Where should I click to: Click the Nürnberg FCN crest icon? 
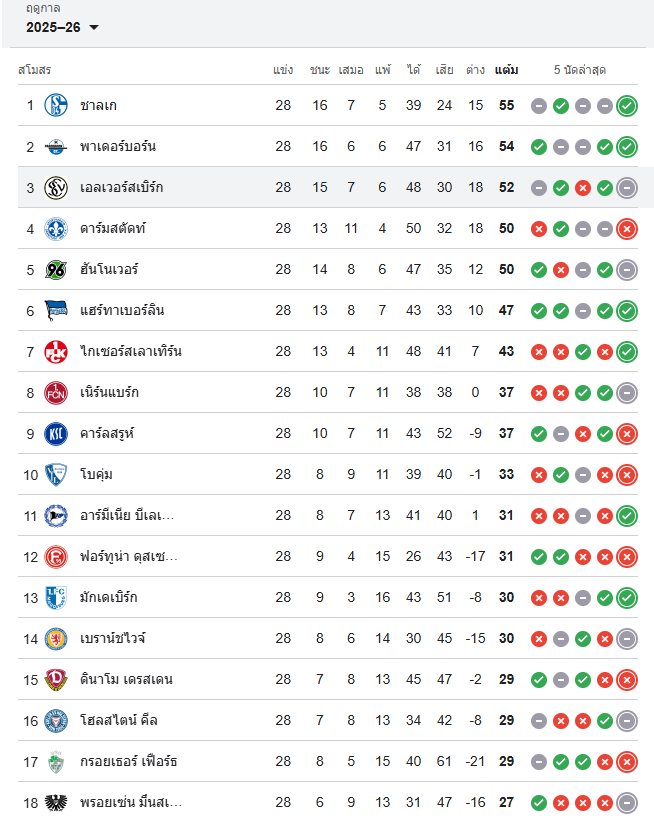click(55, 392)
